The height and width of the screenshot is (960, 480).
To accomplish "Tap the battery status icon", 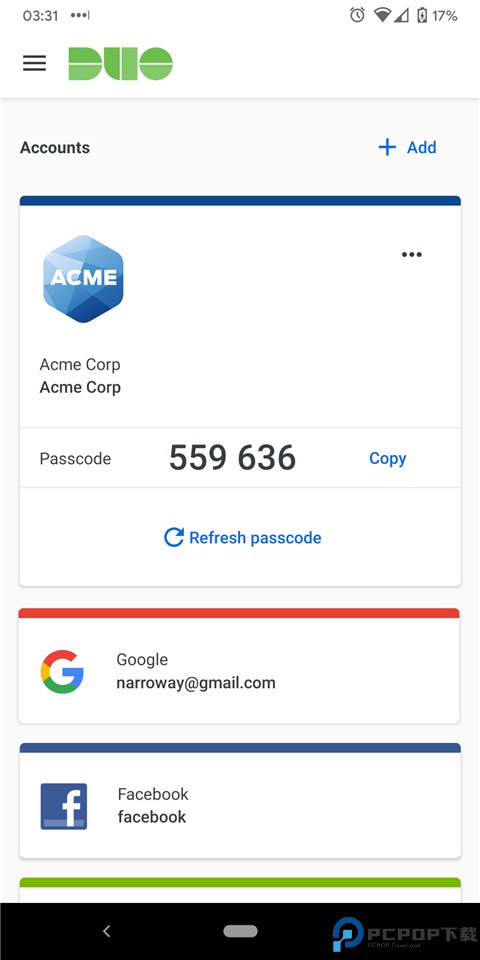I will [422, 15].
